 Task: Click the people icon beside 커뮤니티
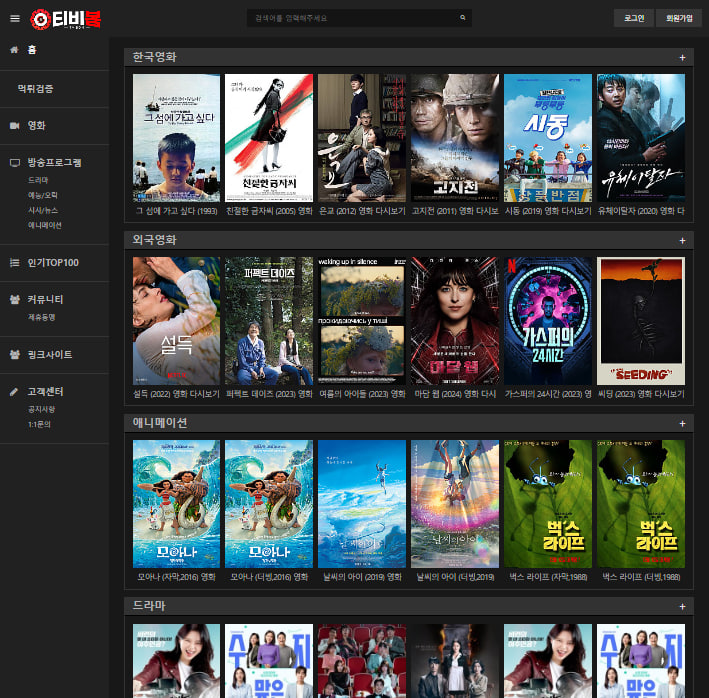pyautogui.click(x=15, y=299)
